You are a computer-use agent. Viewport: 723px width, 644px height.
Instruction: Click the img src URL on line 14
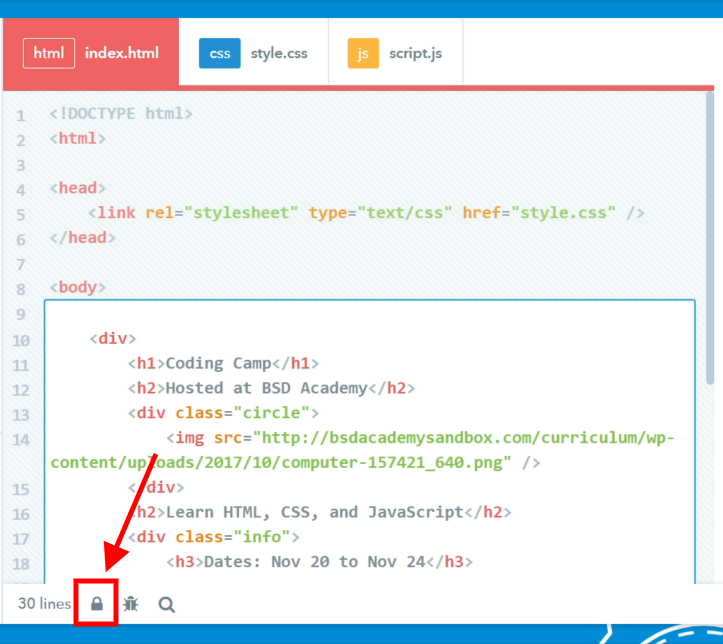(362, 450)
